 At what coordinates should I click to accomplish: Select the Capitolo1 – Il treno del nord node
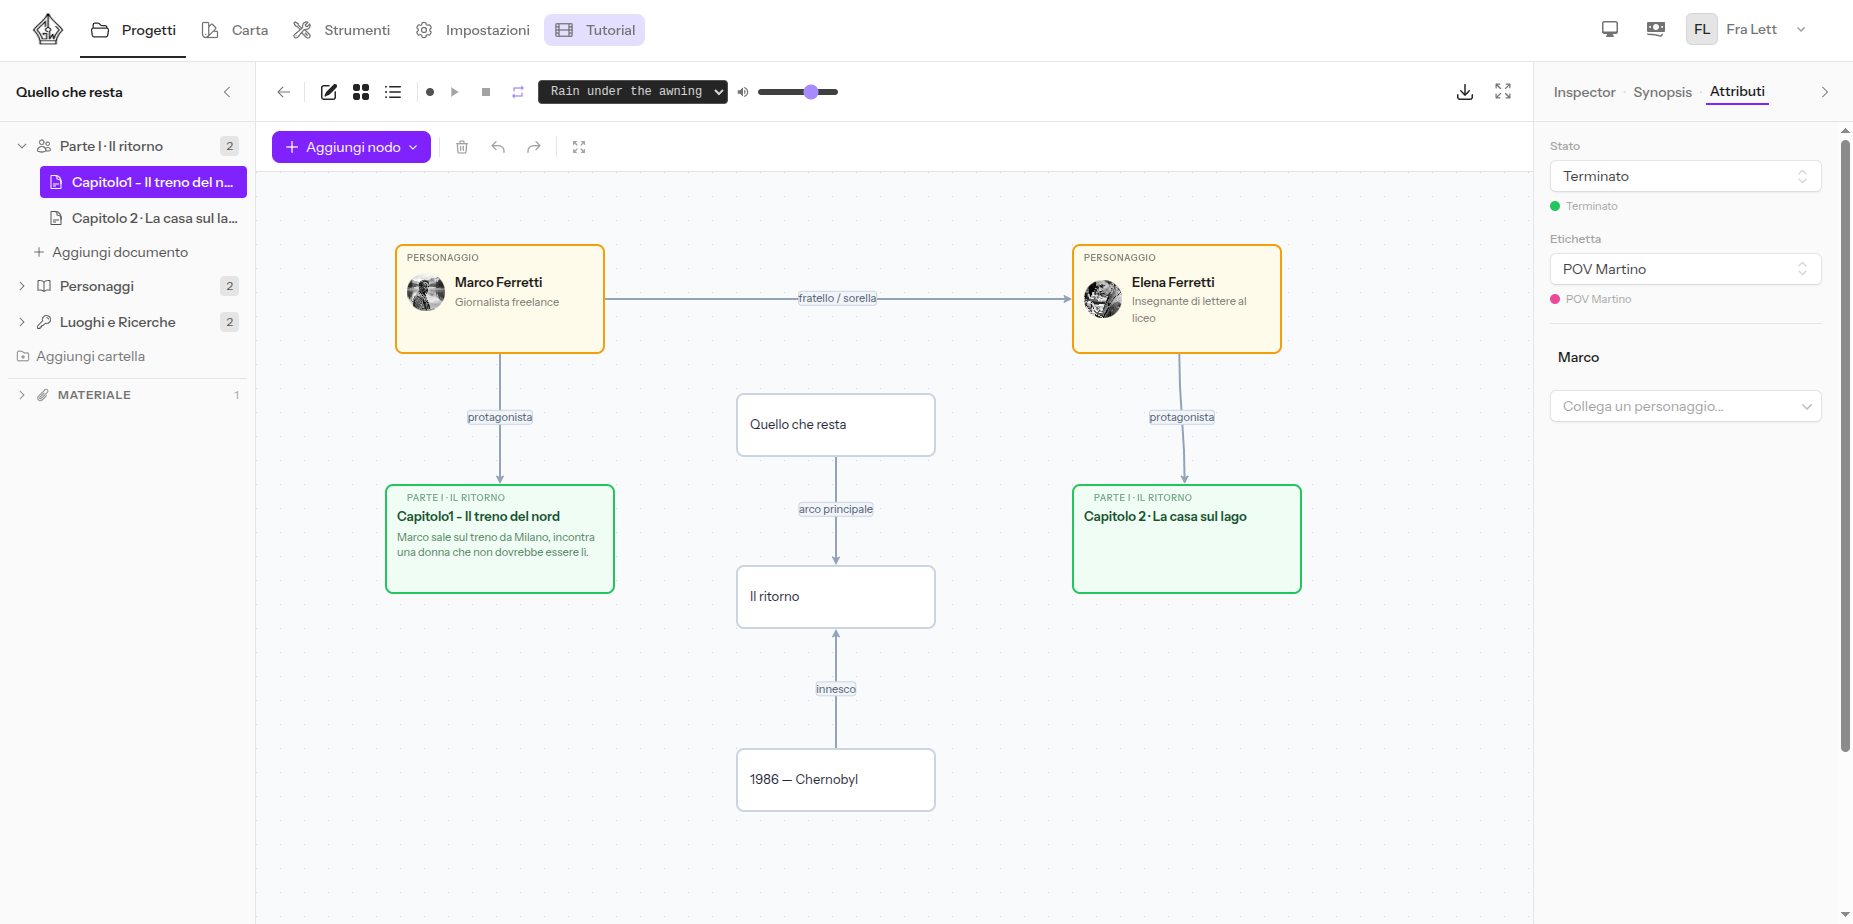pos(500,539)
